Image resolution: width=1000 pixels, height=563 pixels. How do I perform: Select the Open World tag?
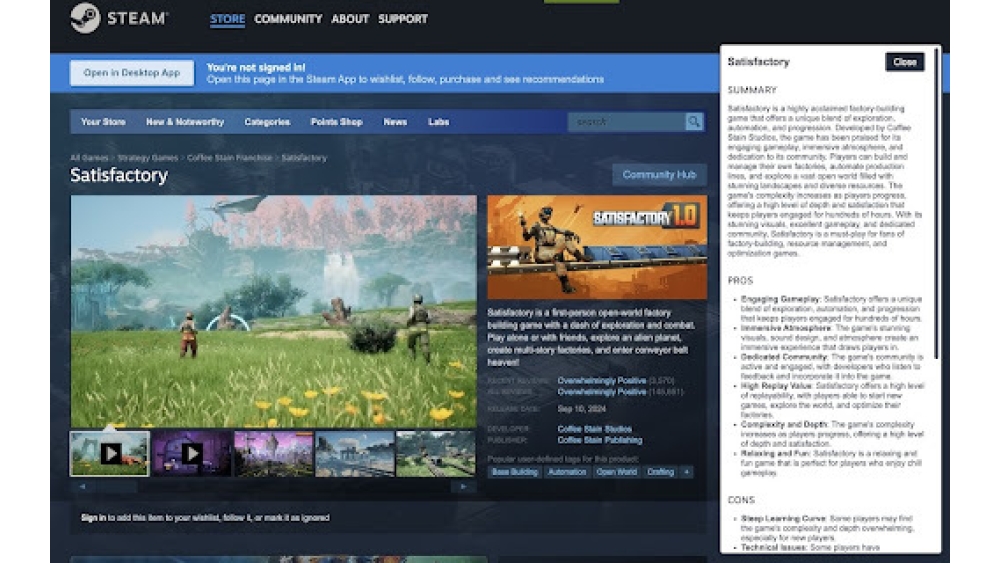[x=617, y=472]
